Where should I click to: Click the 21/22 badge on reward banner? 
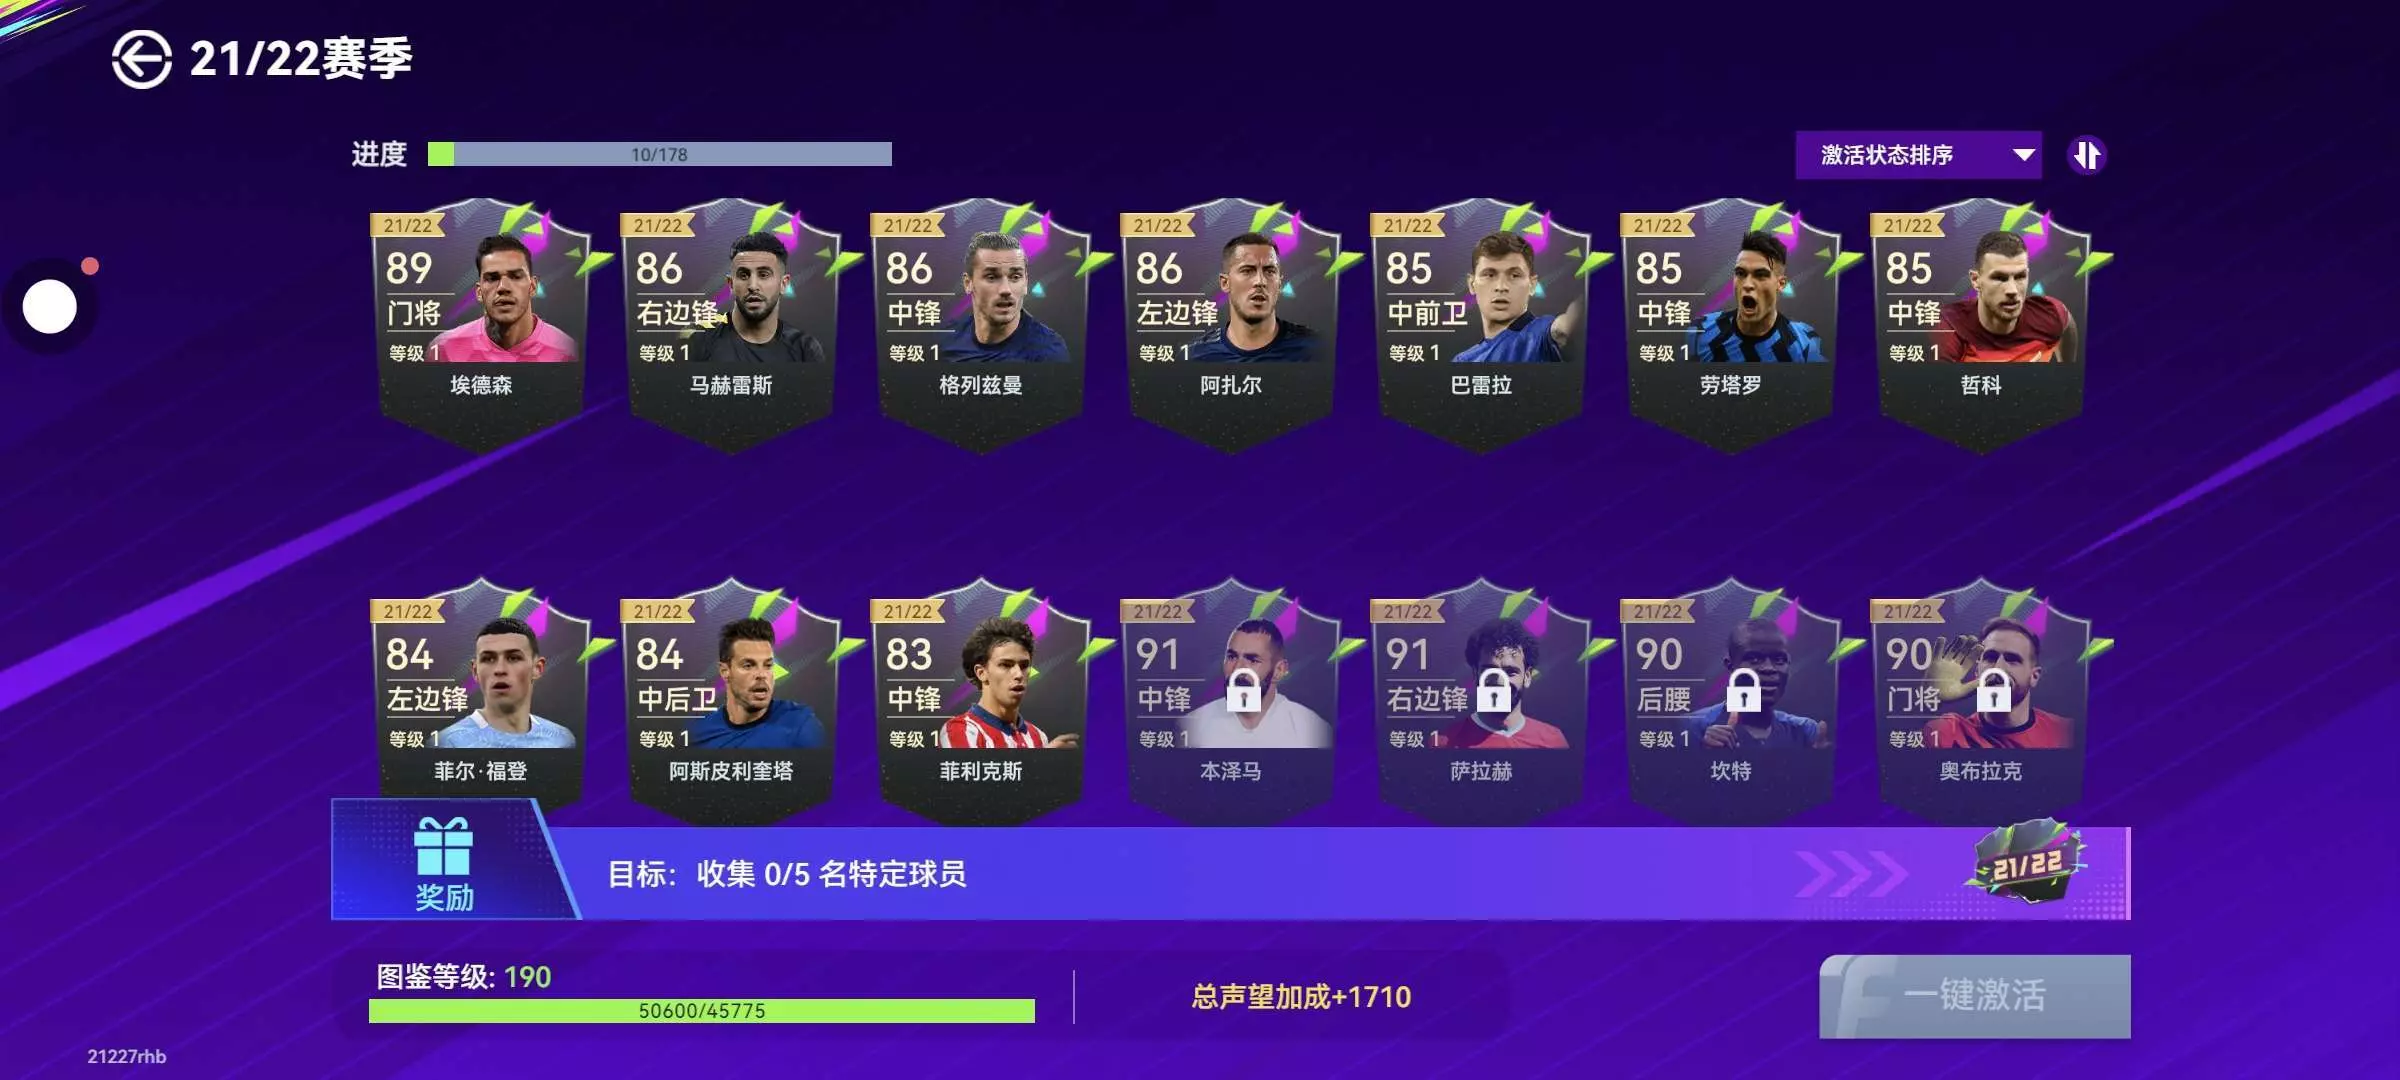pos(2027,864)
